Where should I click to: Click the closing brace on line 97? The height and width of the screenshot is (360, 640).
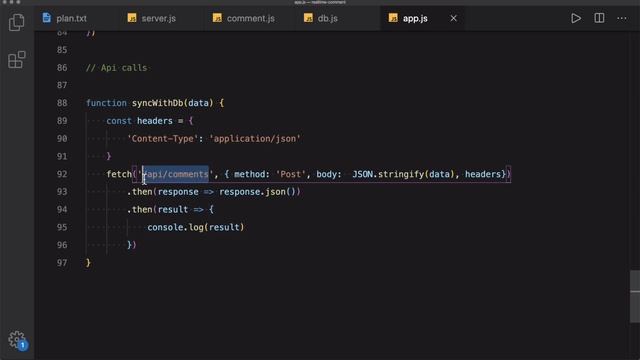pos(88,262)
